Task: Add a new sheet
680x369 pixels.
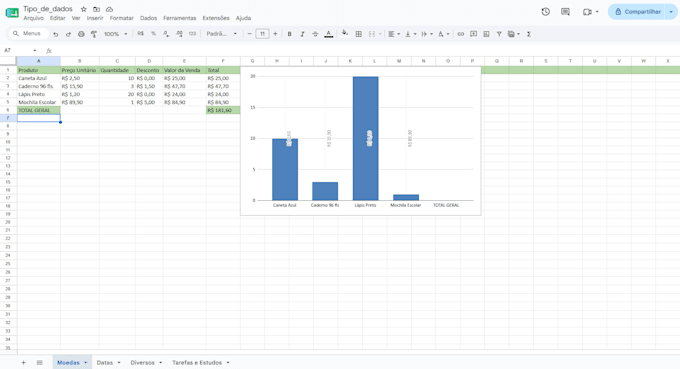Action: [x=23, y=362]
